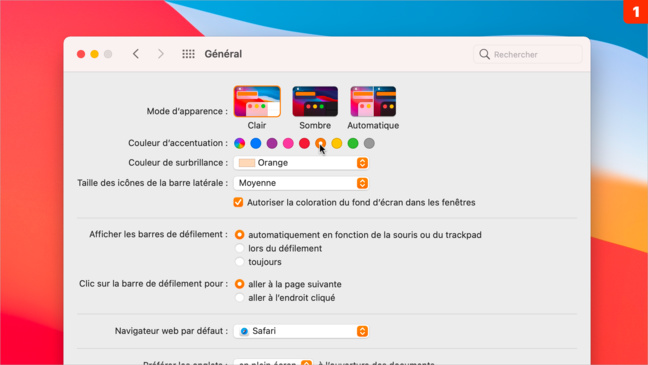Choose red accent color
The image size is (648, 365).
[x=305, y=143]
